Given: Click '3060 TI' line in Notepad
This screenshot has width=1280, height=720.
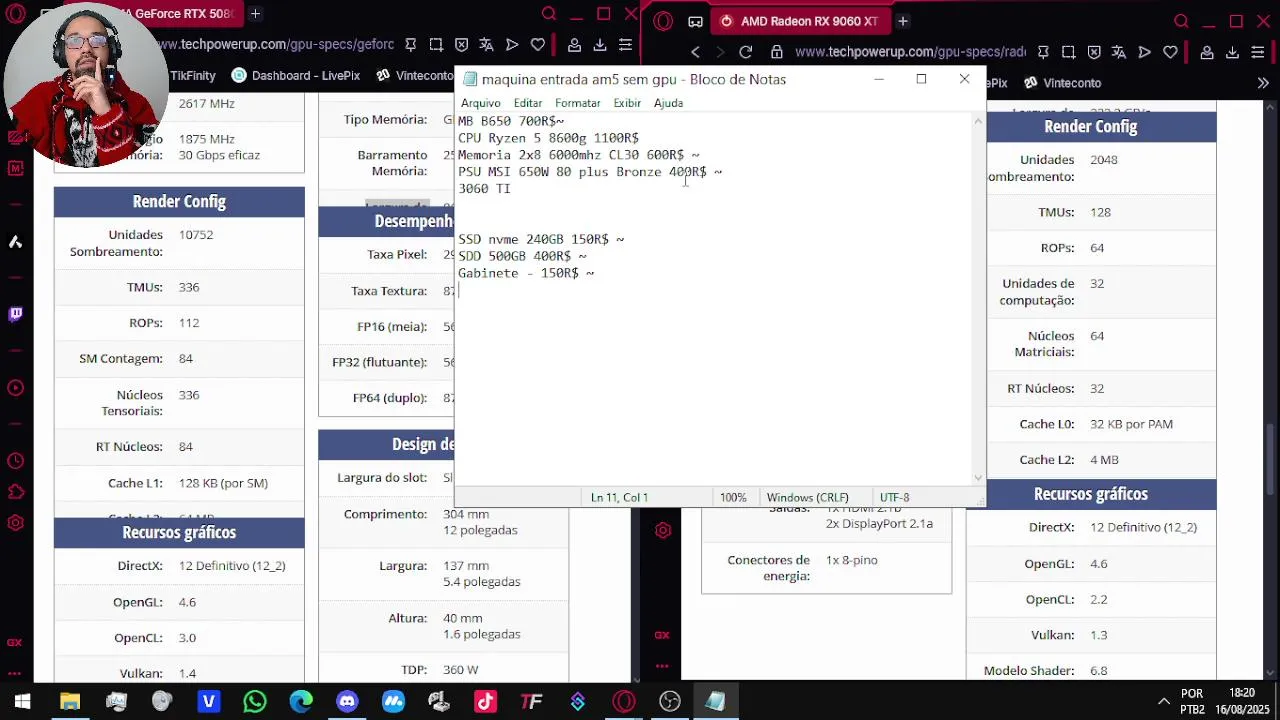Looking at the screenshot, I should (x=484, y=188).
